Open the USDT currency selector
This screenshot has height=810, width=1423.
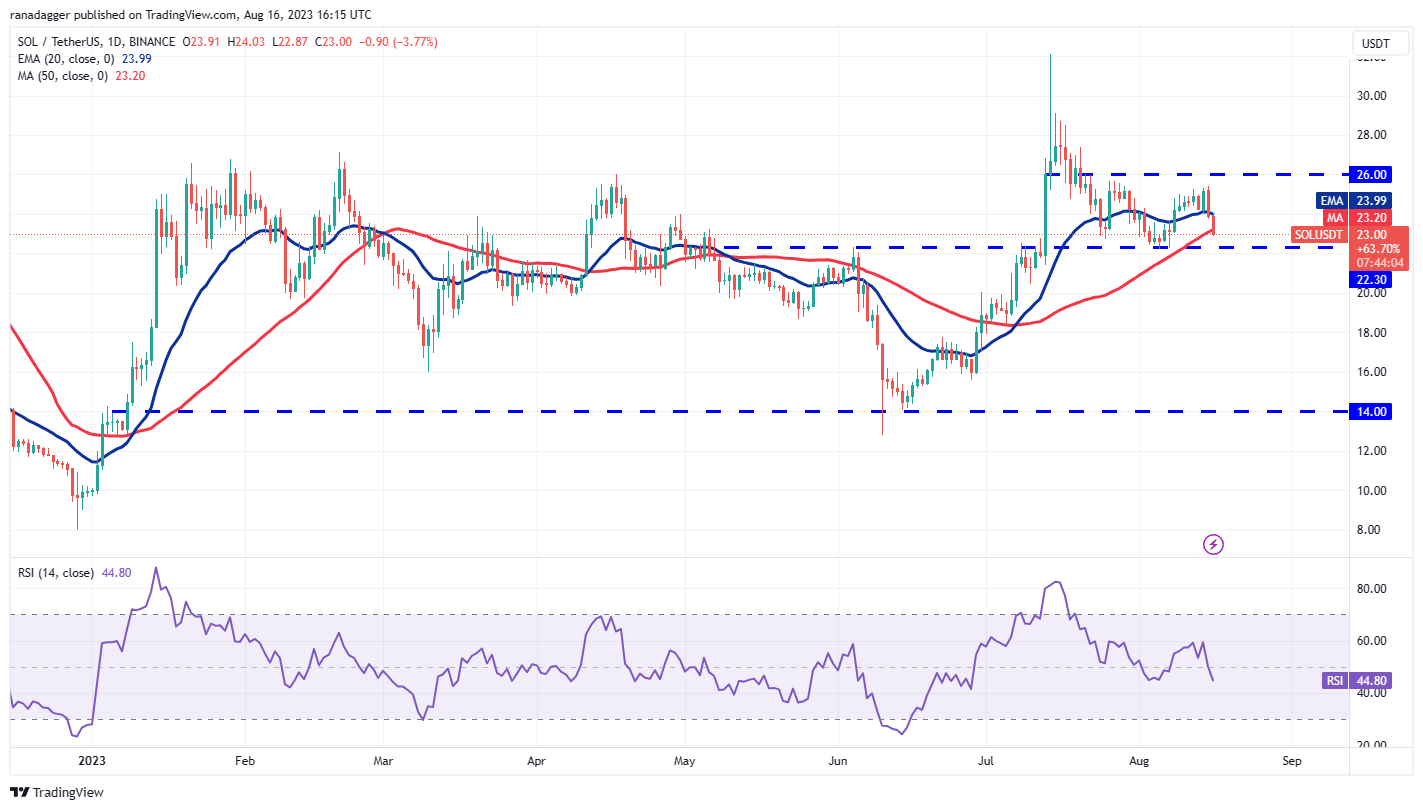coord(1377,43)
